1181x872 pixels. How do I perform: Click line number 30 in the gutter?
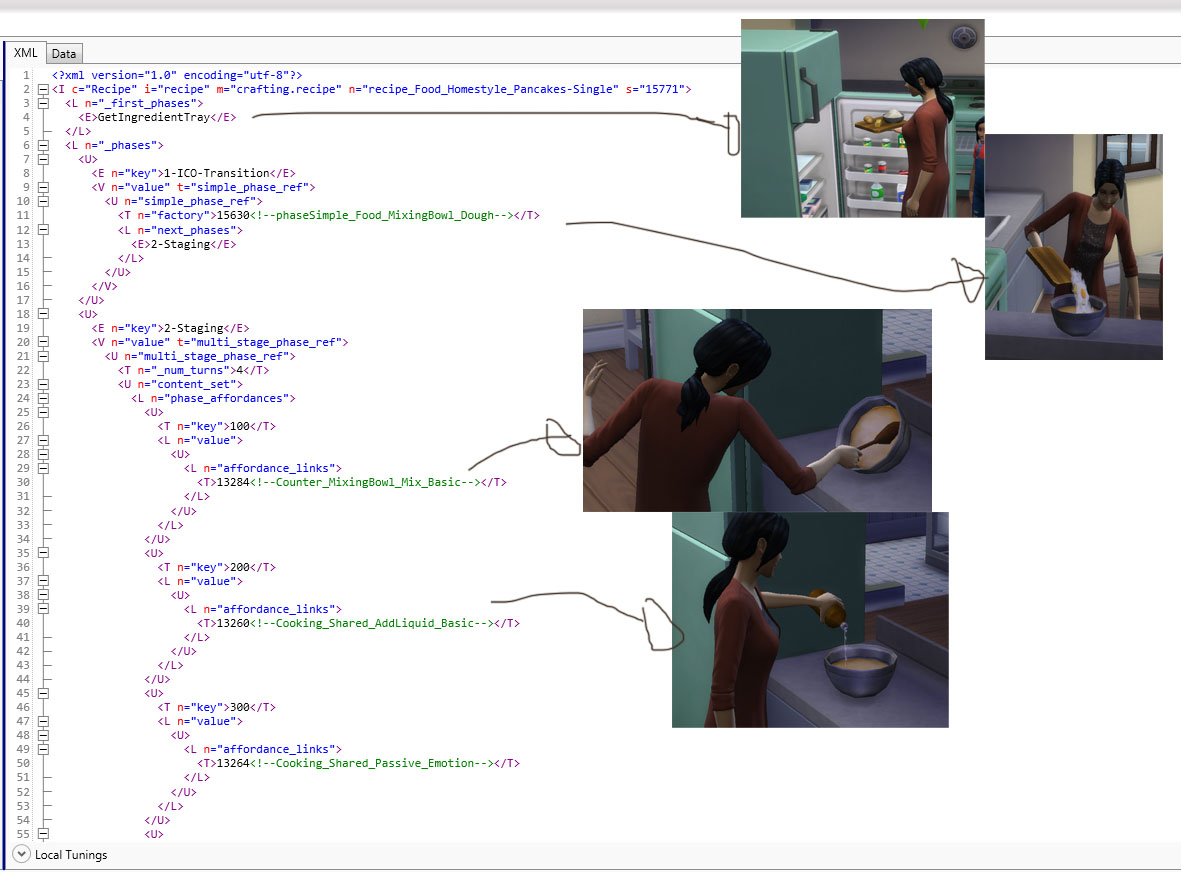click(23, 483)
